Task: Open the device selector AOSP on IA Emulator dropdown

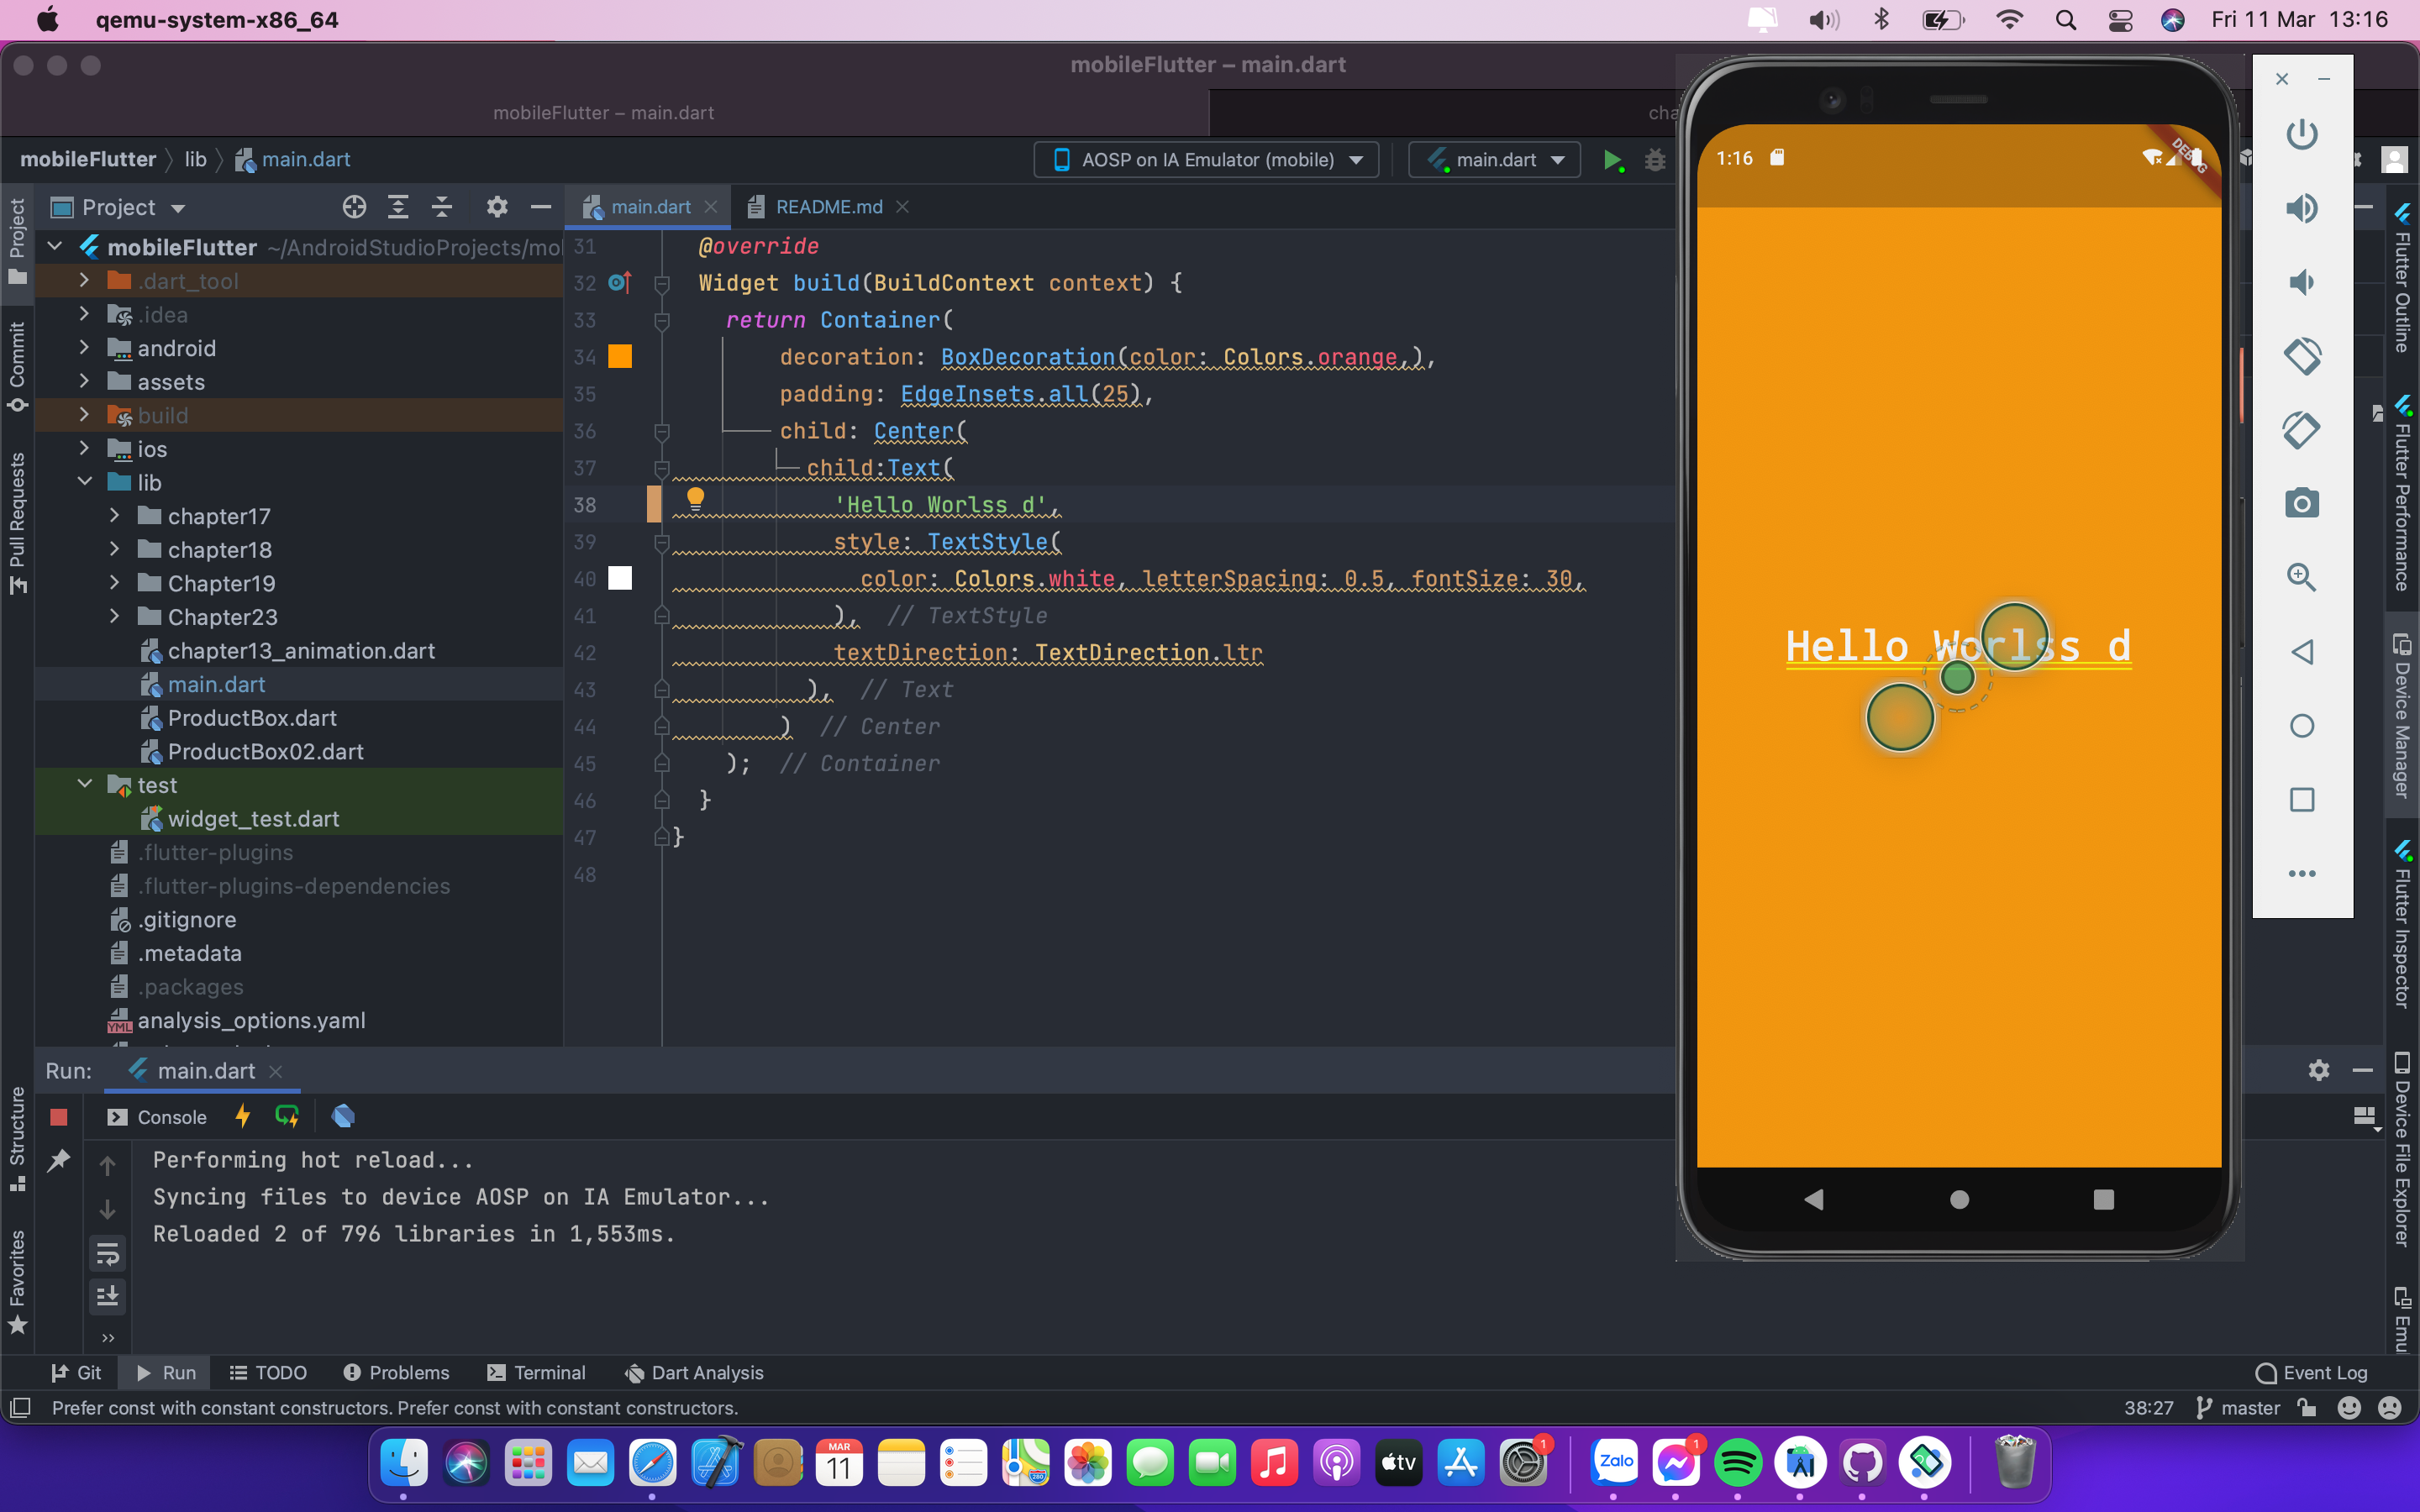Action: pyautogui.click(x=1207, y=160)
